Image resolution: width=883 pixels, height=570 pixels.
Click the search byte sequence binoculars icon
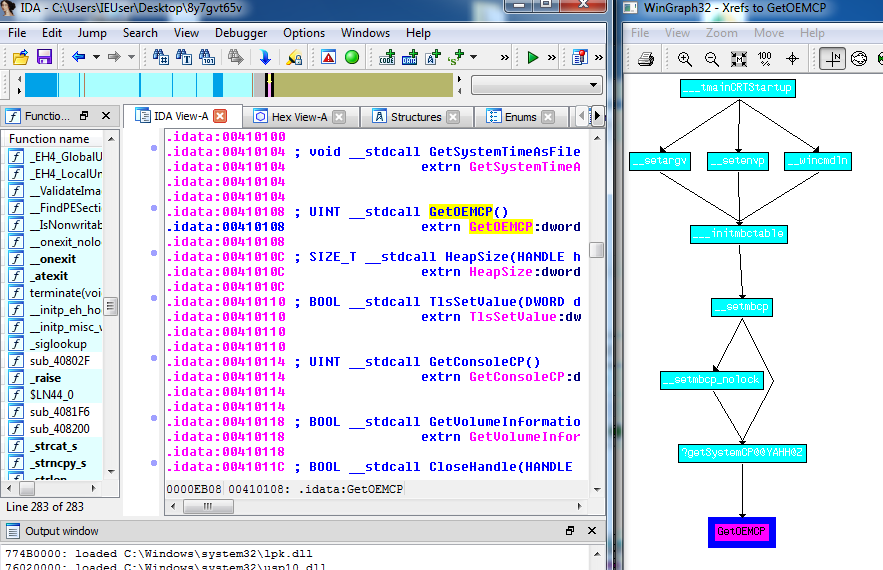point(207,57)
